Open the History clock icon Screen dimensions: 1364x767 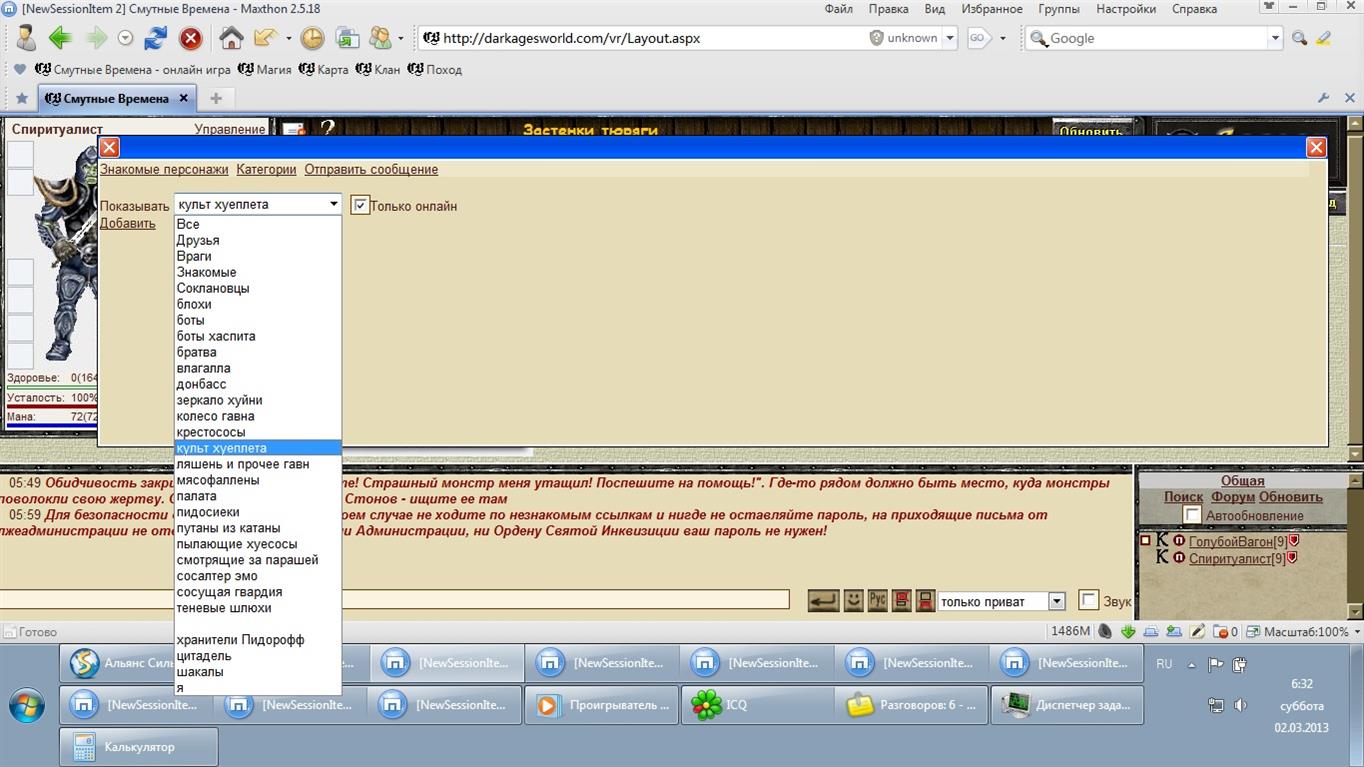tap(313, 38)
